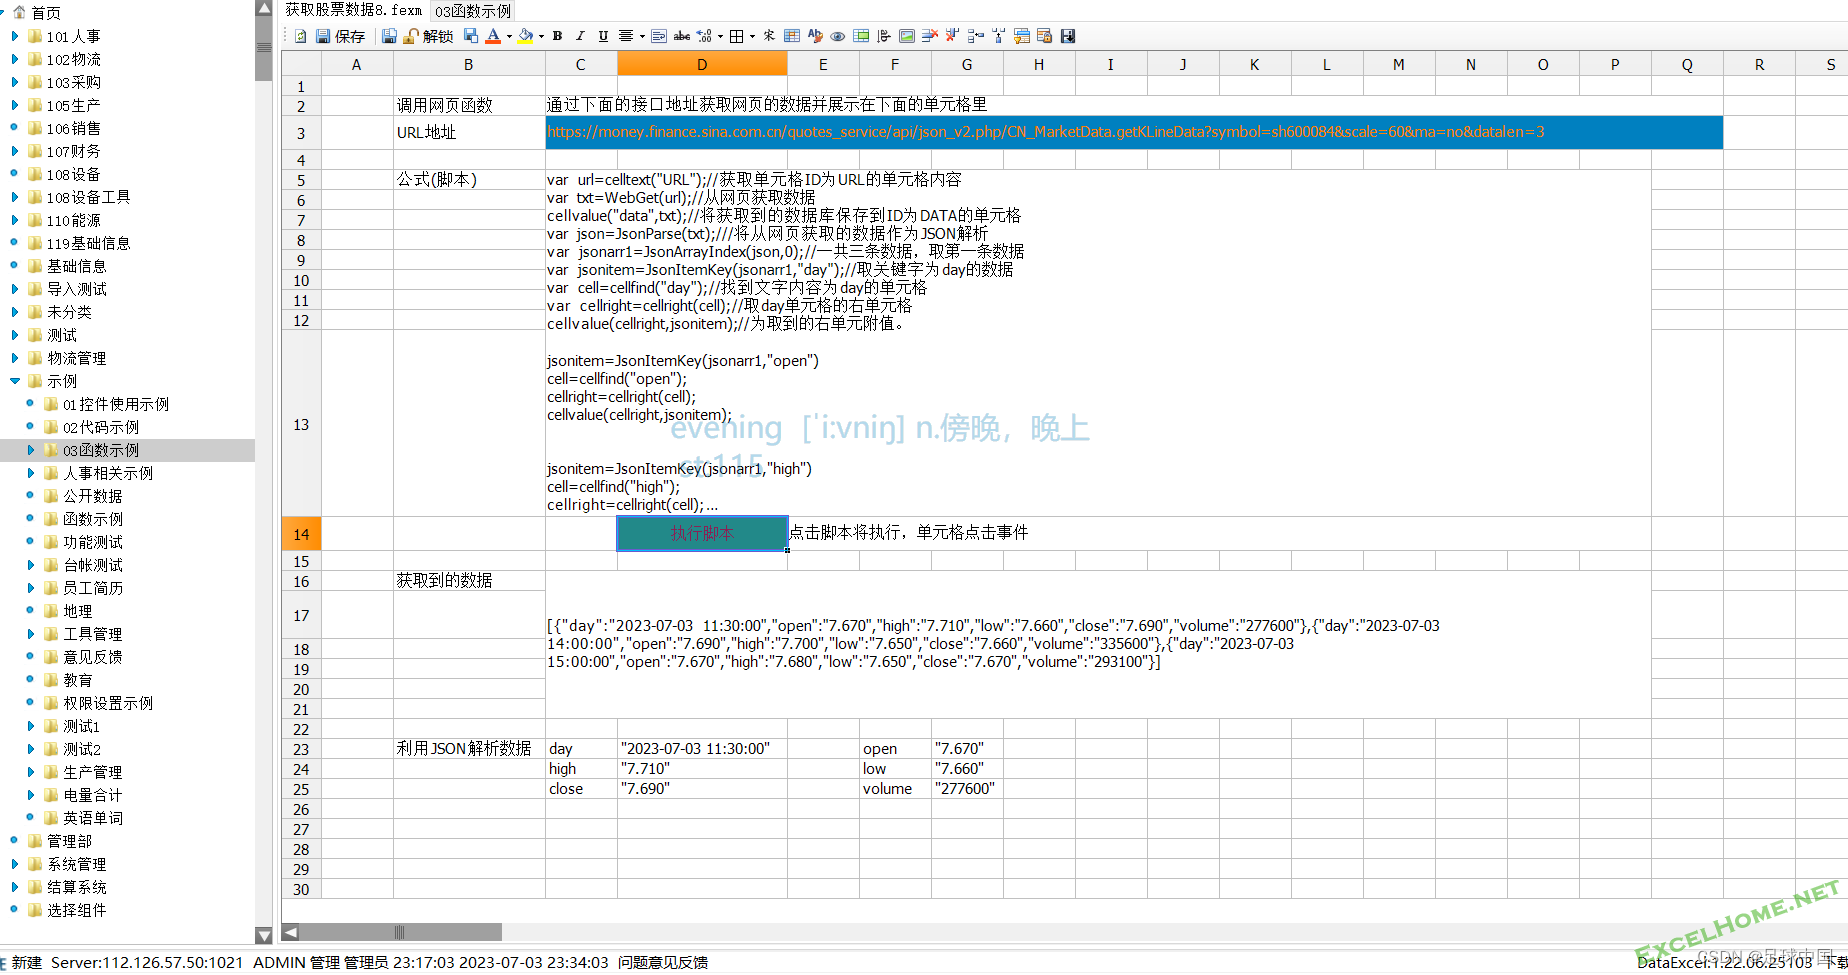The image size is (1848, 975).
Task: Open the borders dropdown arrow
Action: 752,36
